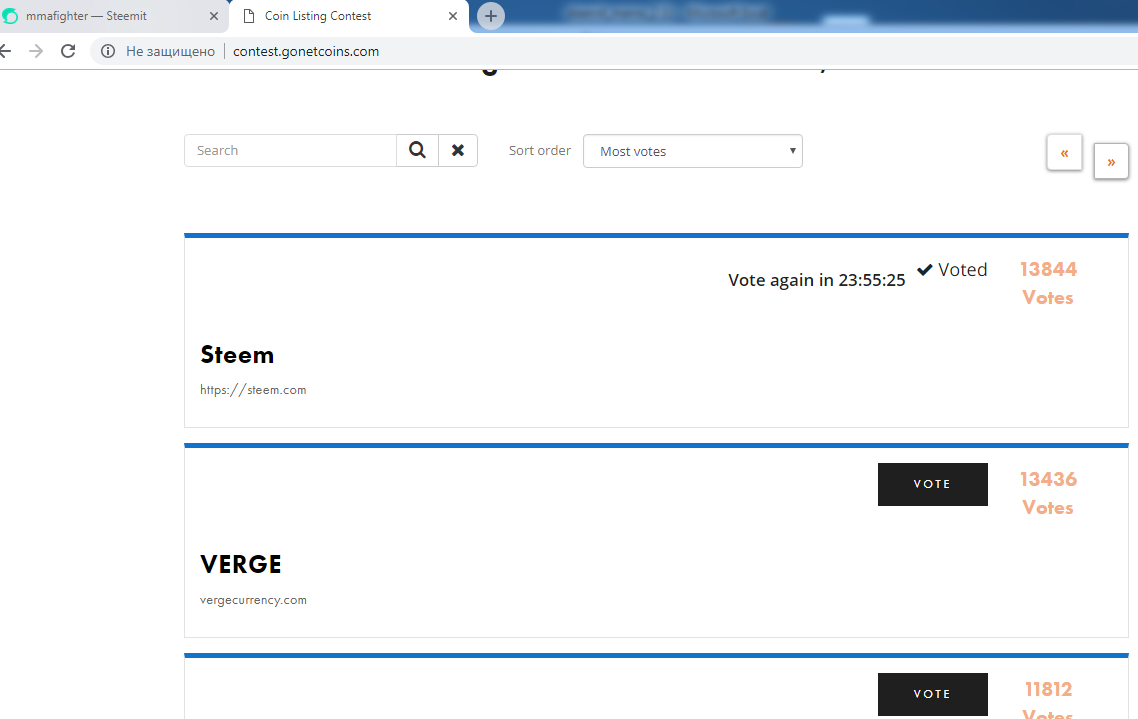Focus the Search input field
This screenshot has width=1138, height=719.
click(290, 150)
